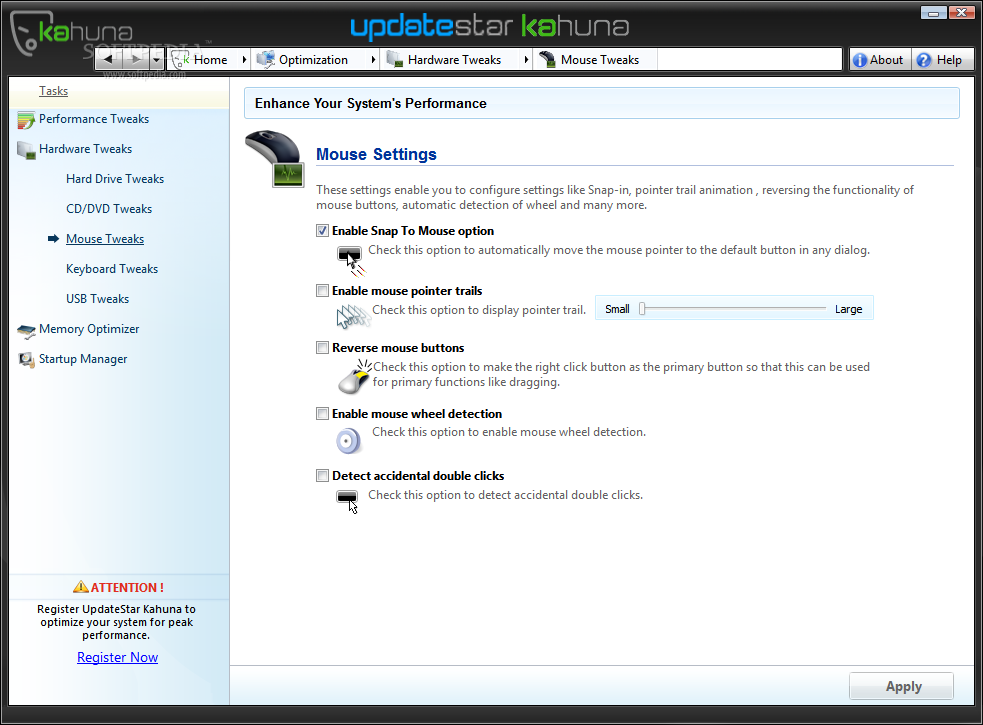
Task: Click the Memory Optimizer sidebar icon
Action: pos(26,331)
